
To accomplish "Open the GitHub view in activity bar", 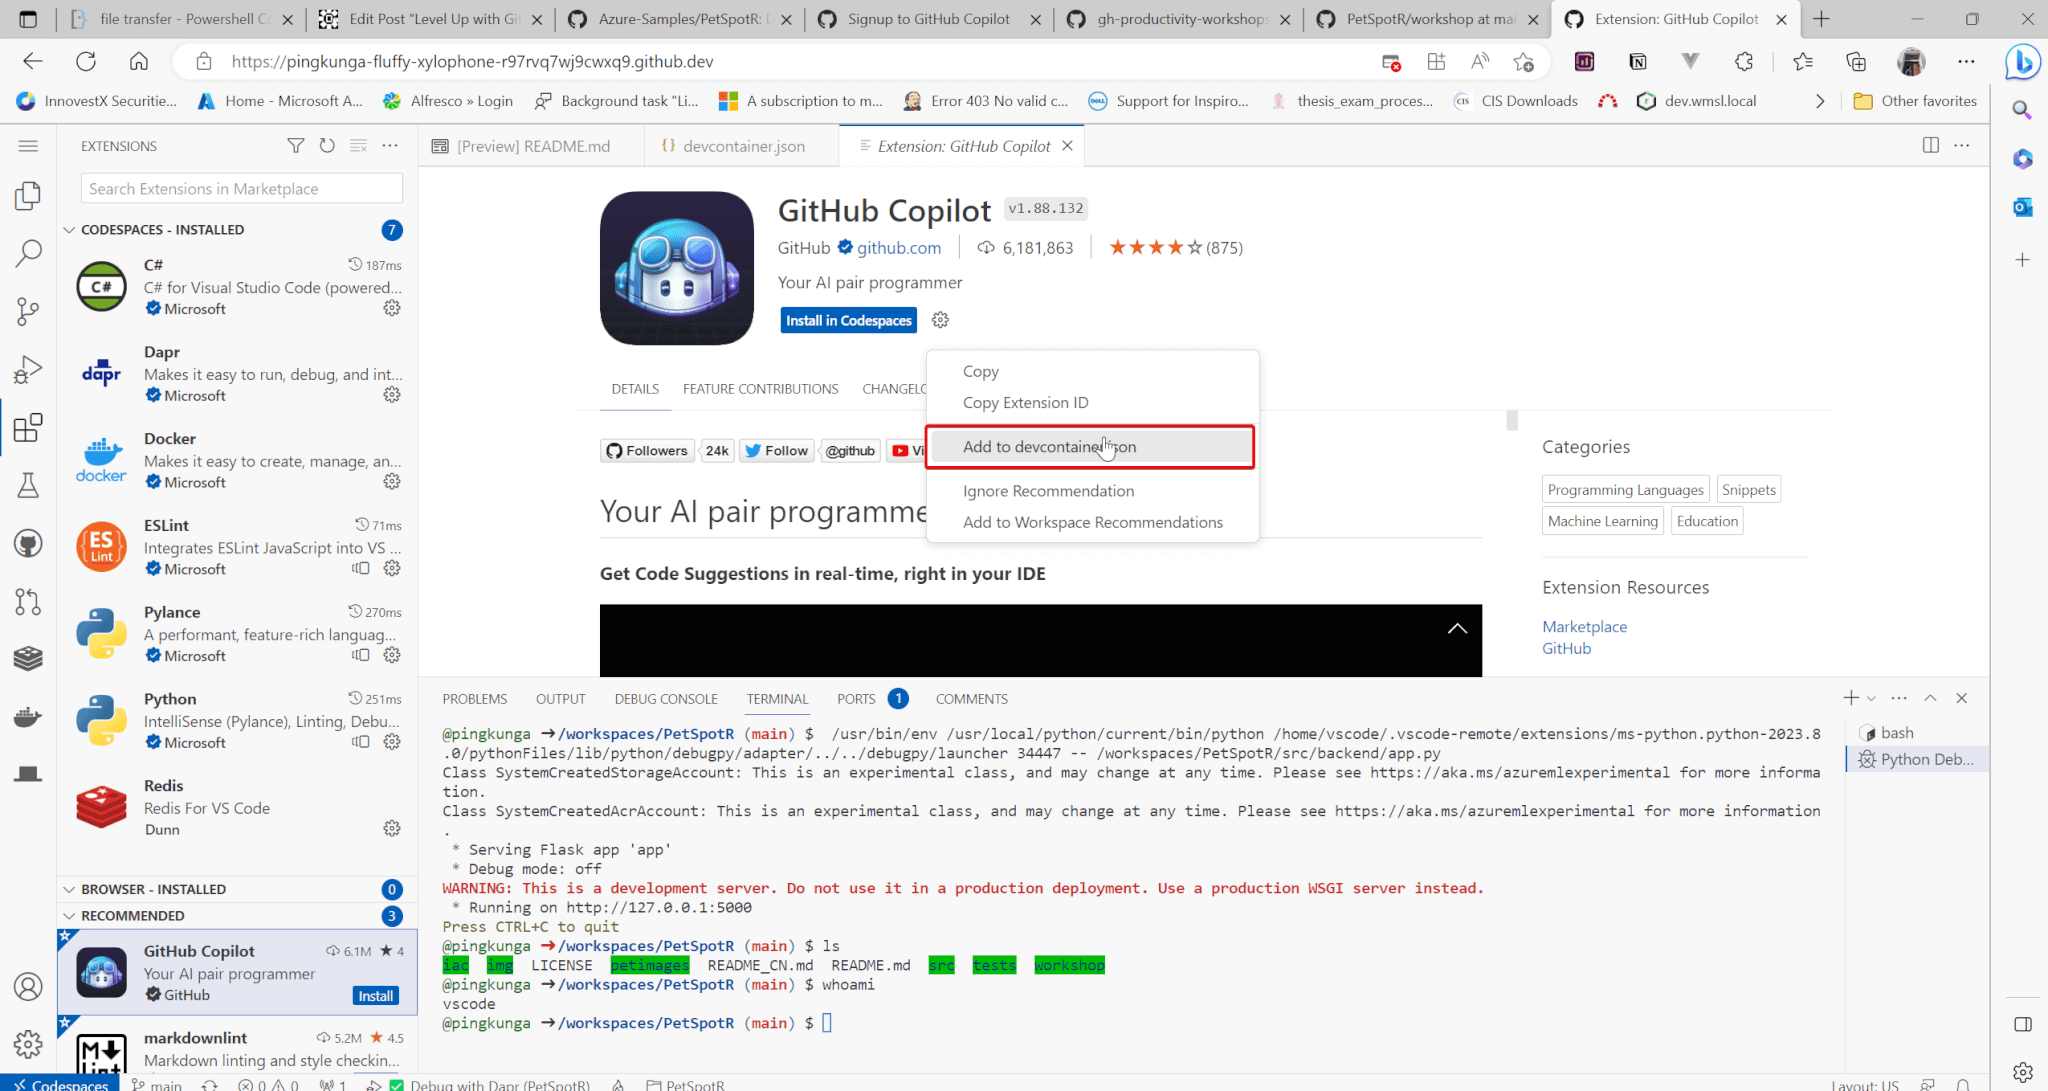I will [28, 544].
